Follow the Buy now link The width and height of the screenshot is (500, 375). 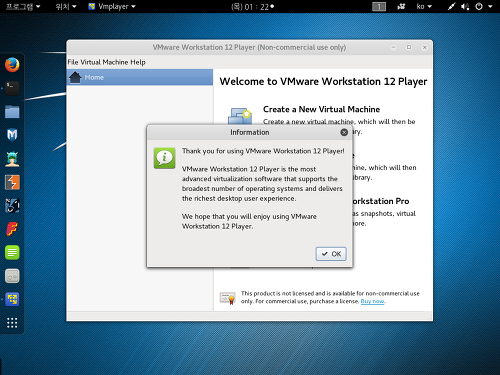372,301
